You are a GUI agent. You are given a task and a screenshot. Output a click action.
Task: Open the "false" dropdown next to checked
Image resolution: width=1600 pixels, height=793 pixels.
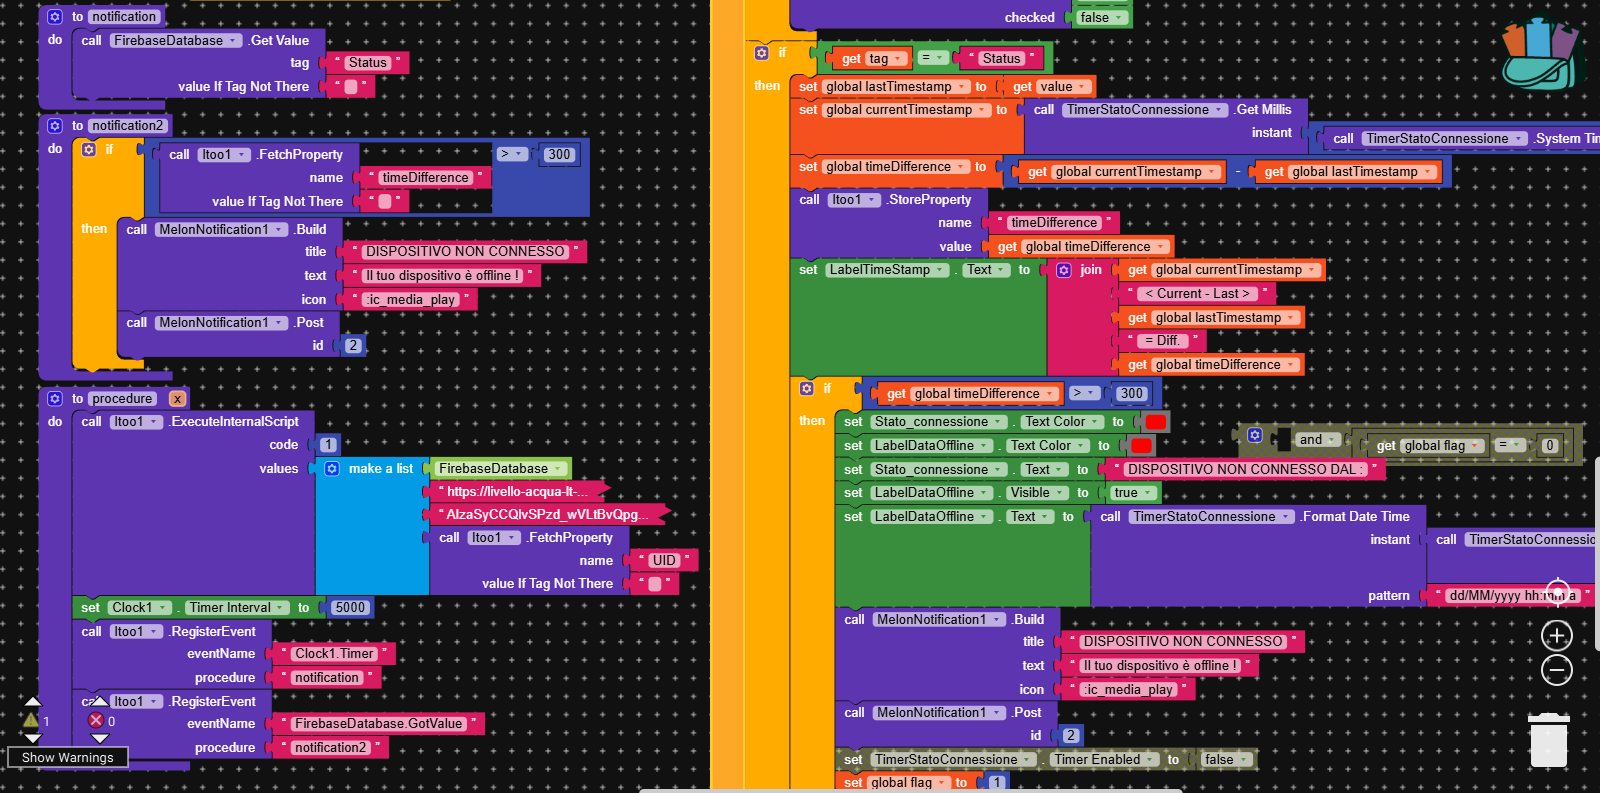coord(1102,17)
